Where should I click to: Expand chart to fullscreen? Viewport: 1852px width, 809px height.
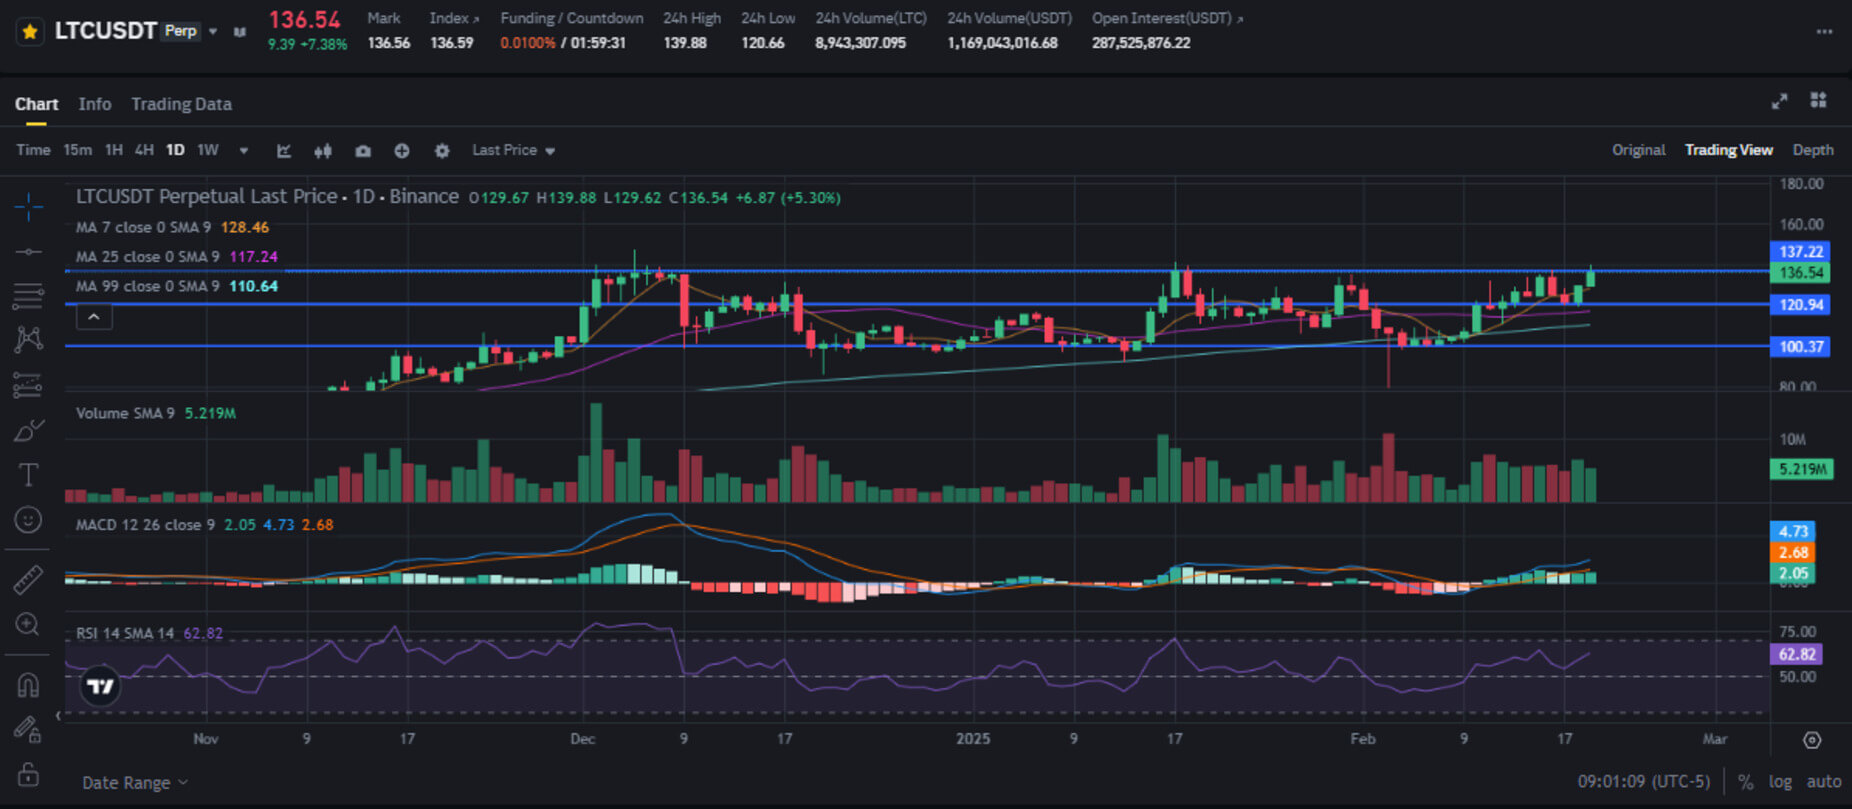click(x=1779, y=101)
